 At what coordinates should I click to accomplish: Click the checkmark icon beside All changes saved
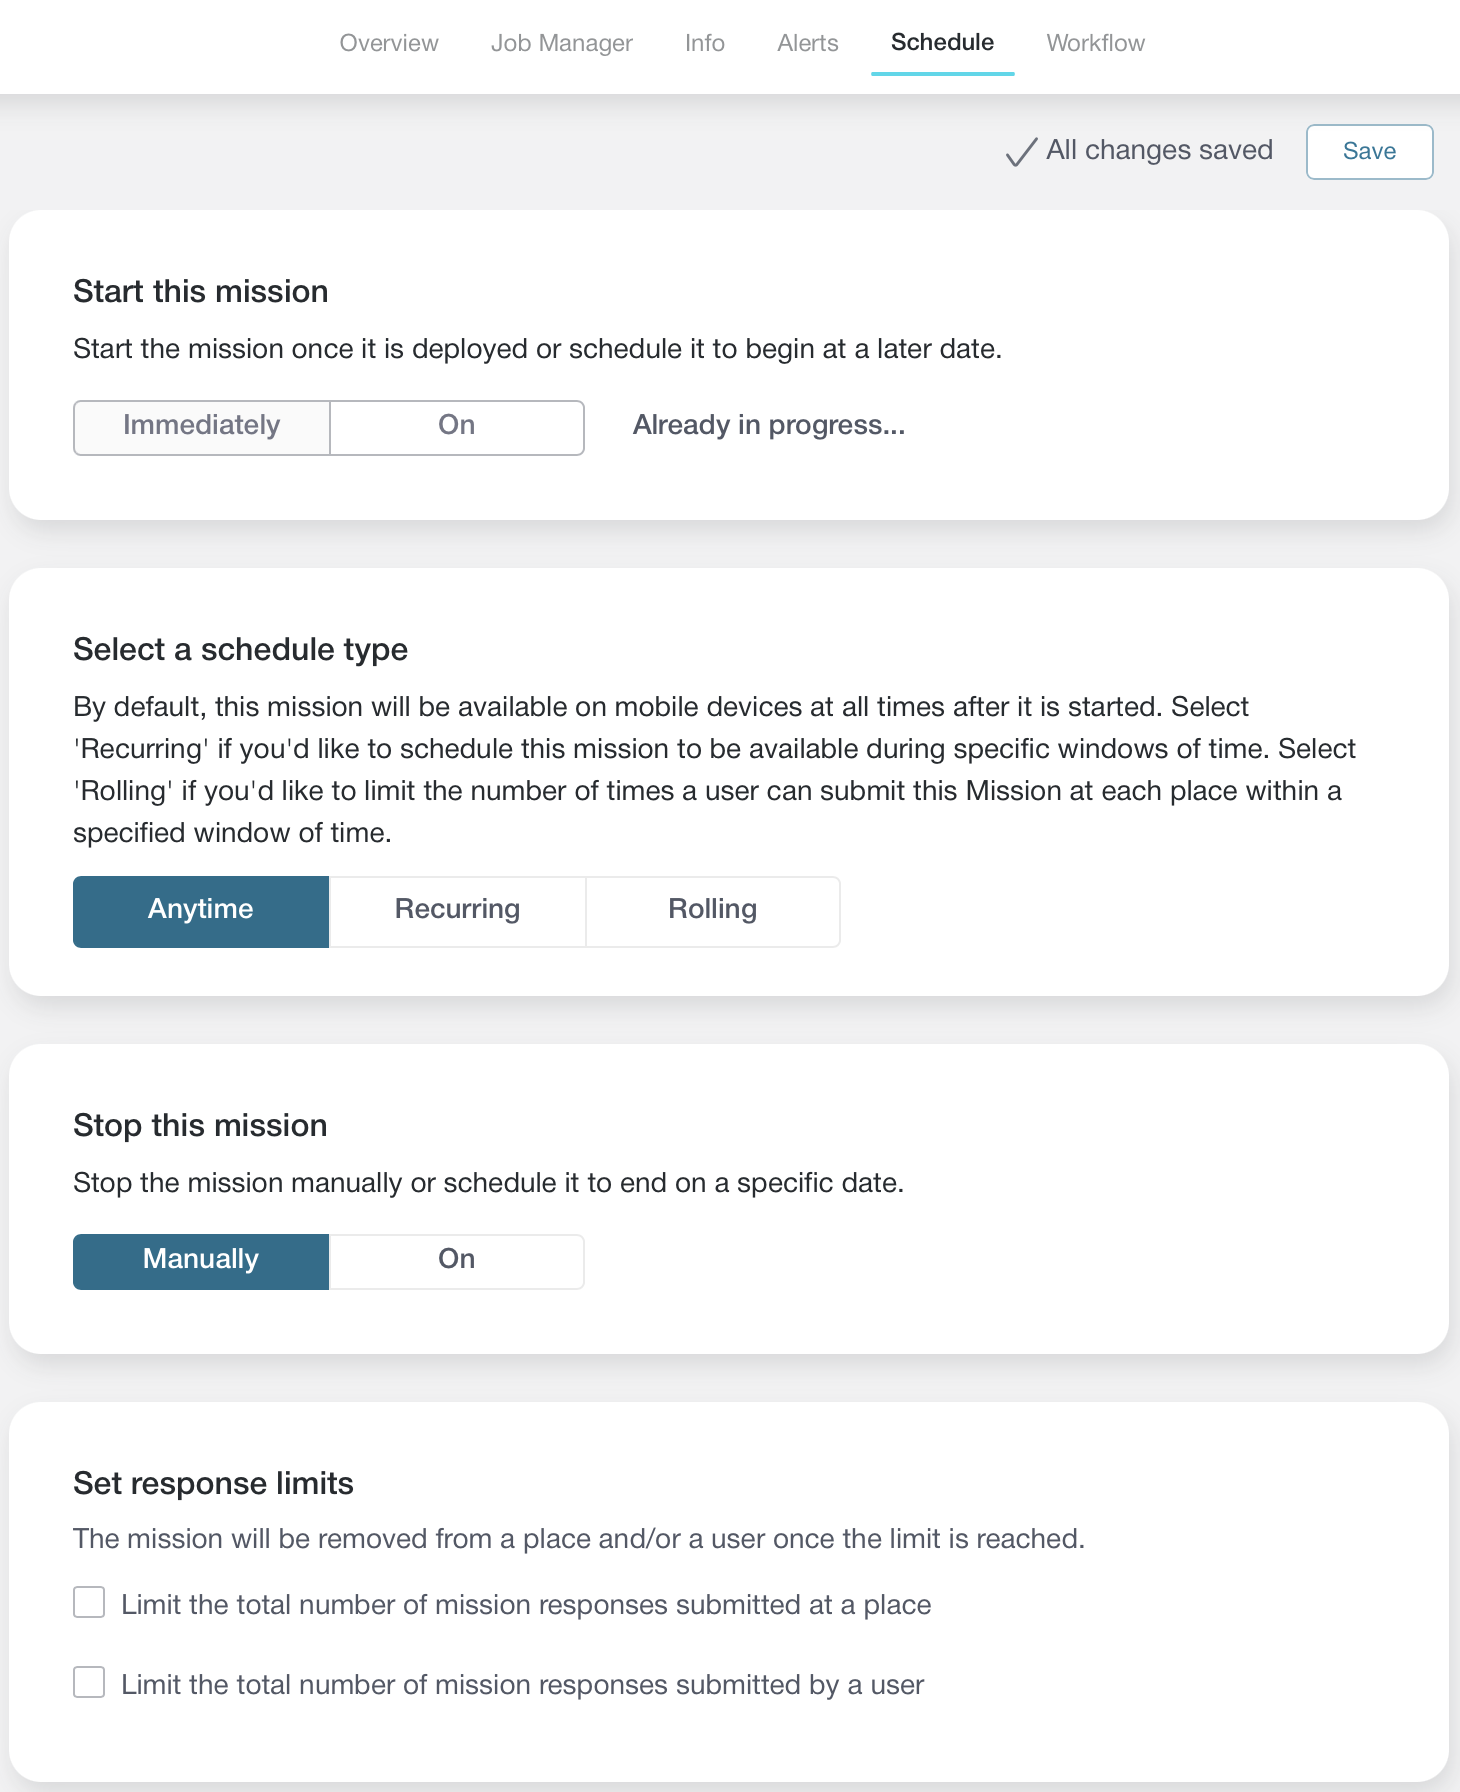click(x=1021, y=152)
